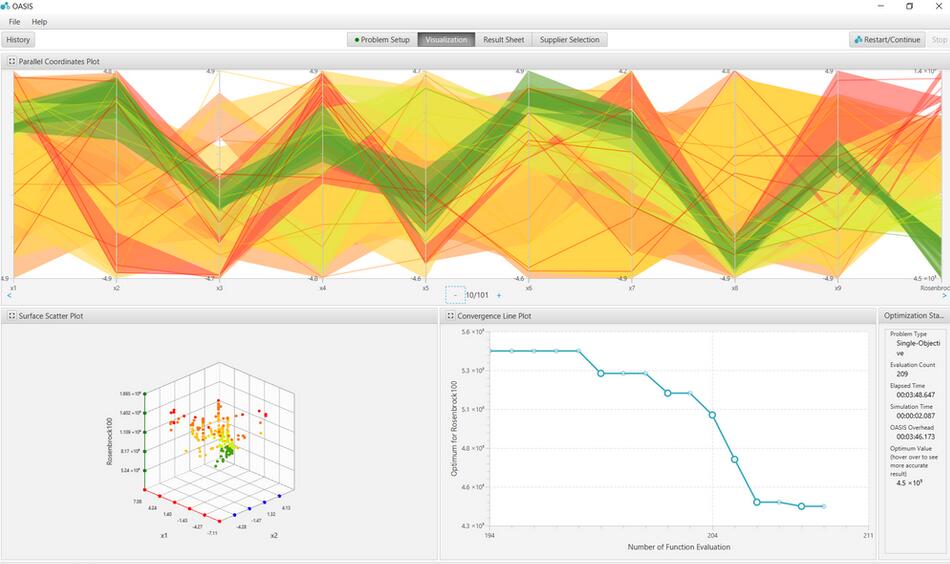Click the Optimum Value 4.5 ×10⁵ reading
This screenshot has height=564, width=950.
click(x=909, y=483)
